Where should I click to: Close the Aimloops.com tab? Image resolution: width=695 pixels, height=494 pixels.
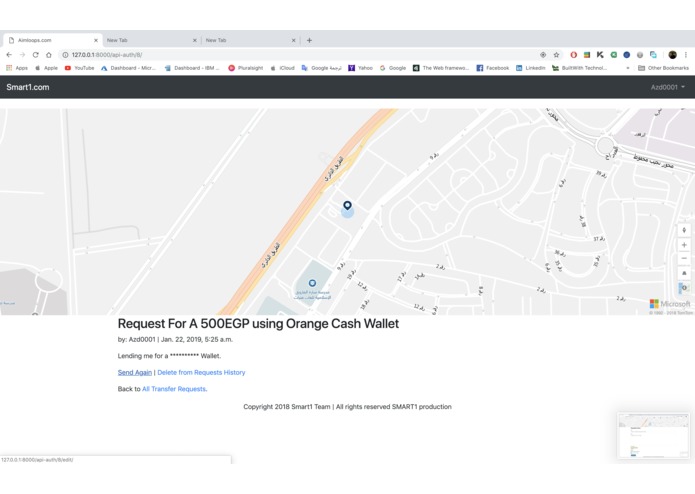pos(96,40)
